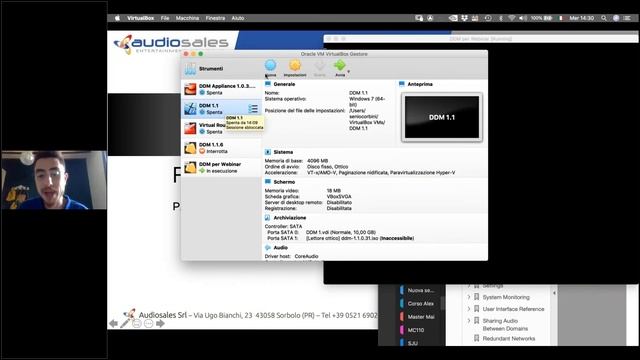Click the Sistema section header
Viewport: 640px width, 360px height.
pos(283,152)
